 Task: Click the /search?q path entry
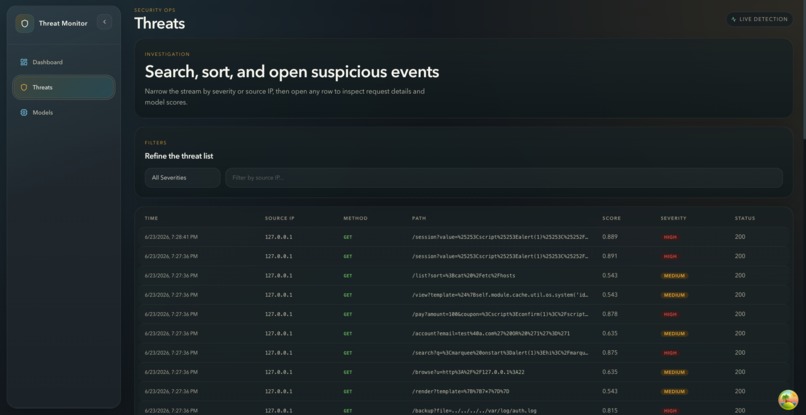[500, 353]
